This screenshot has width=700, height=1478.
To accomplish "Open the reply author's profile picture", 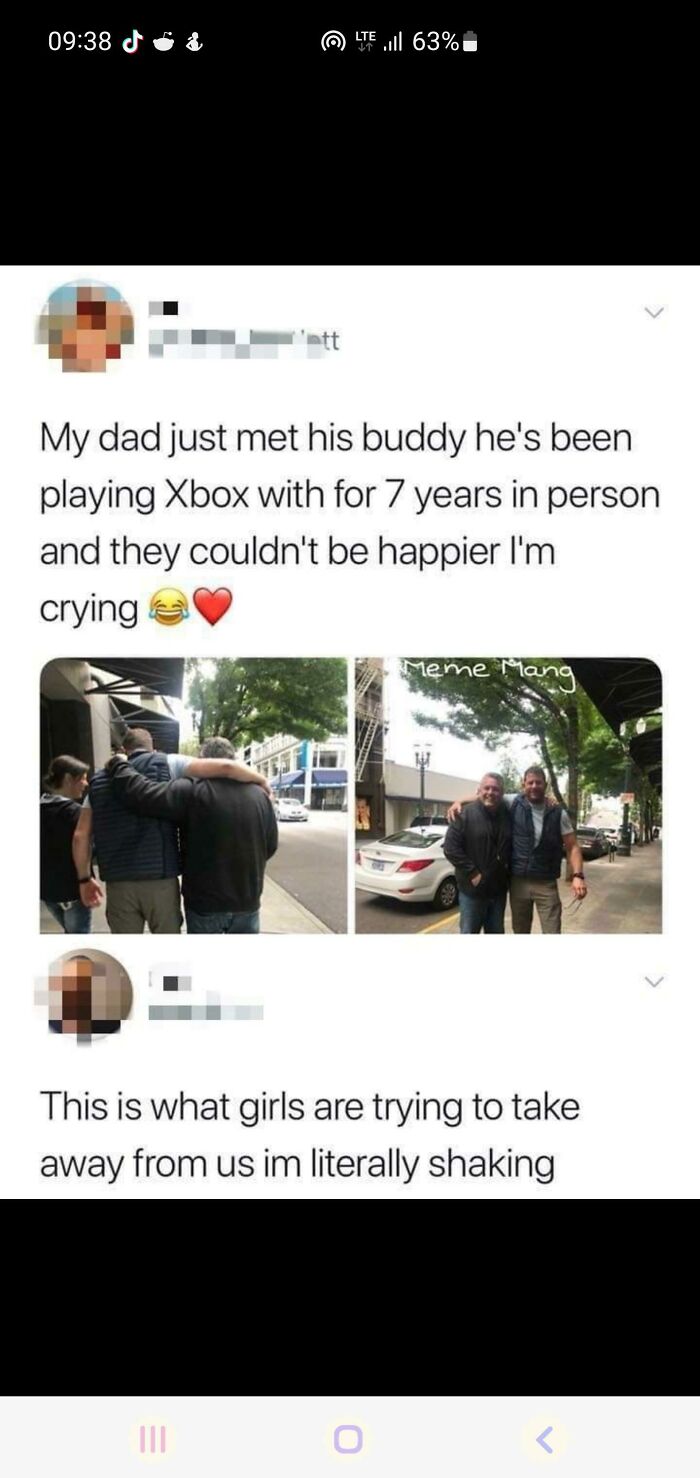I will tap(85, 995).
